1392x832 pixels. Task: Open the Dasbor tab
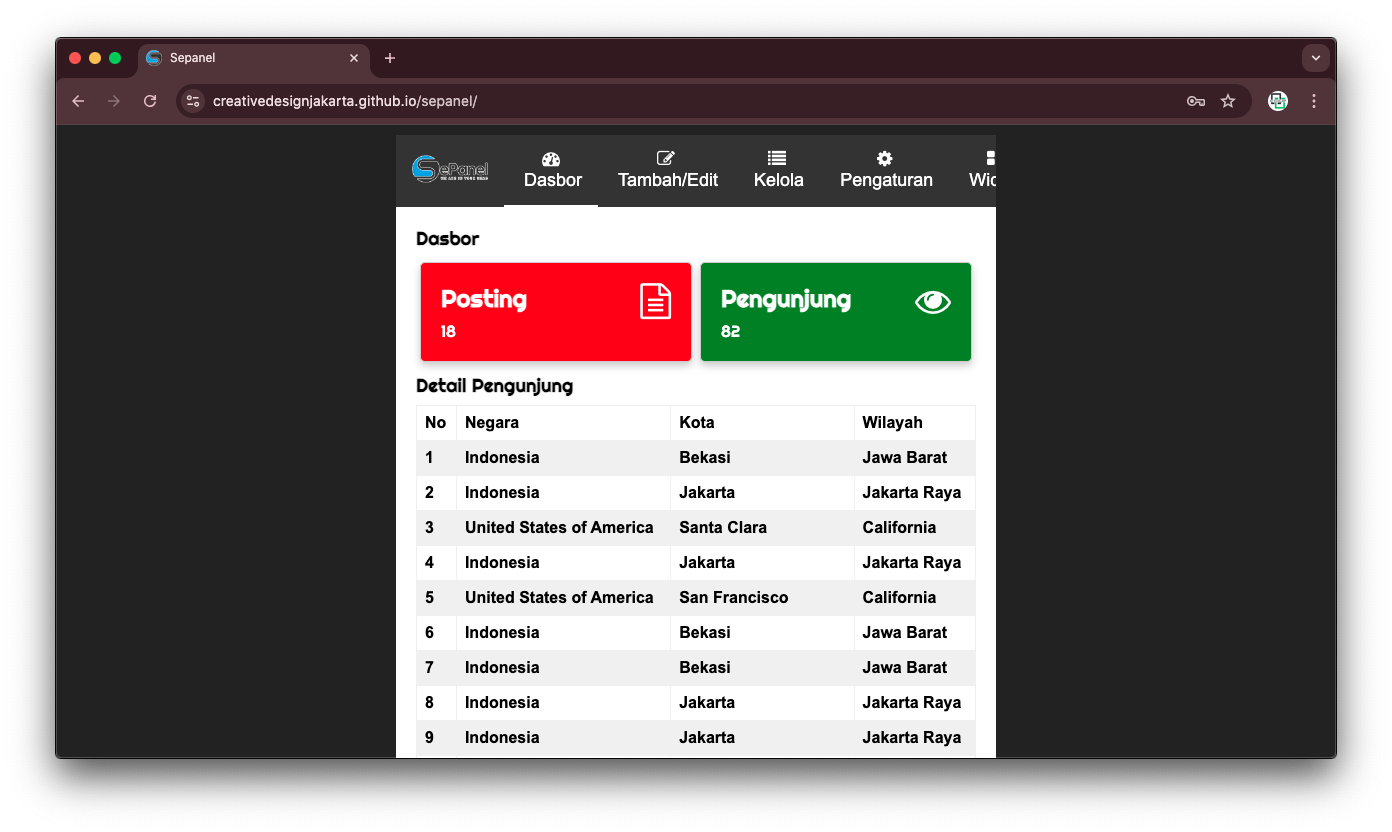[x=551, y=171]
